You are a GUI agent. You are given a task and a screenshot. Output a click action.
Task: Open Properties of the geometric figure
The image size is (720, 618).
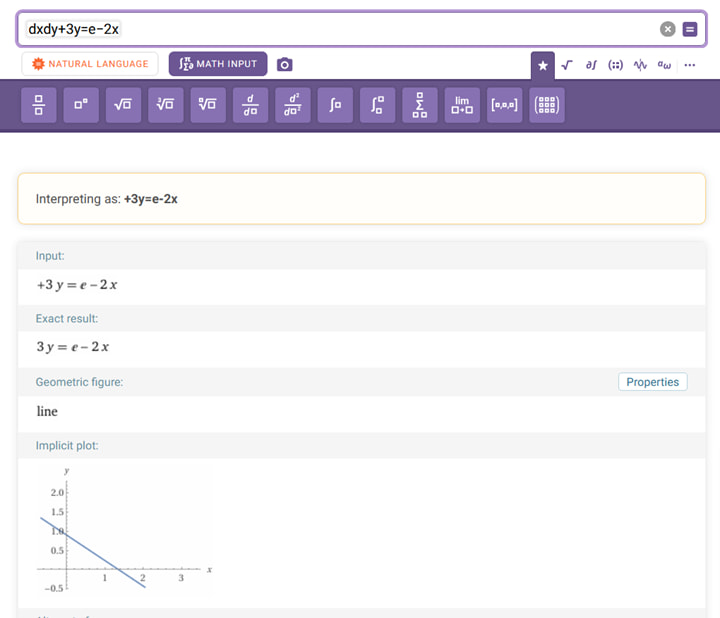click(x=652, y=382)
